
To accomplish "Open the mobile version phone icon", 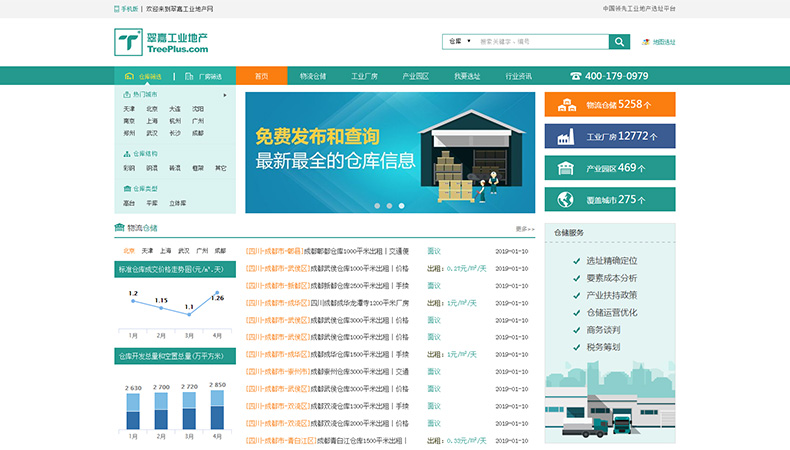I will pos(117,8).
